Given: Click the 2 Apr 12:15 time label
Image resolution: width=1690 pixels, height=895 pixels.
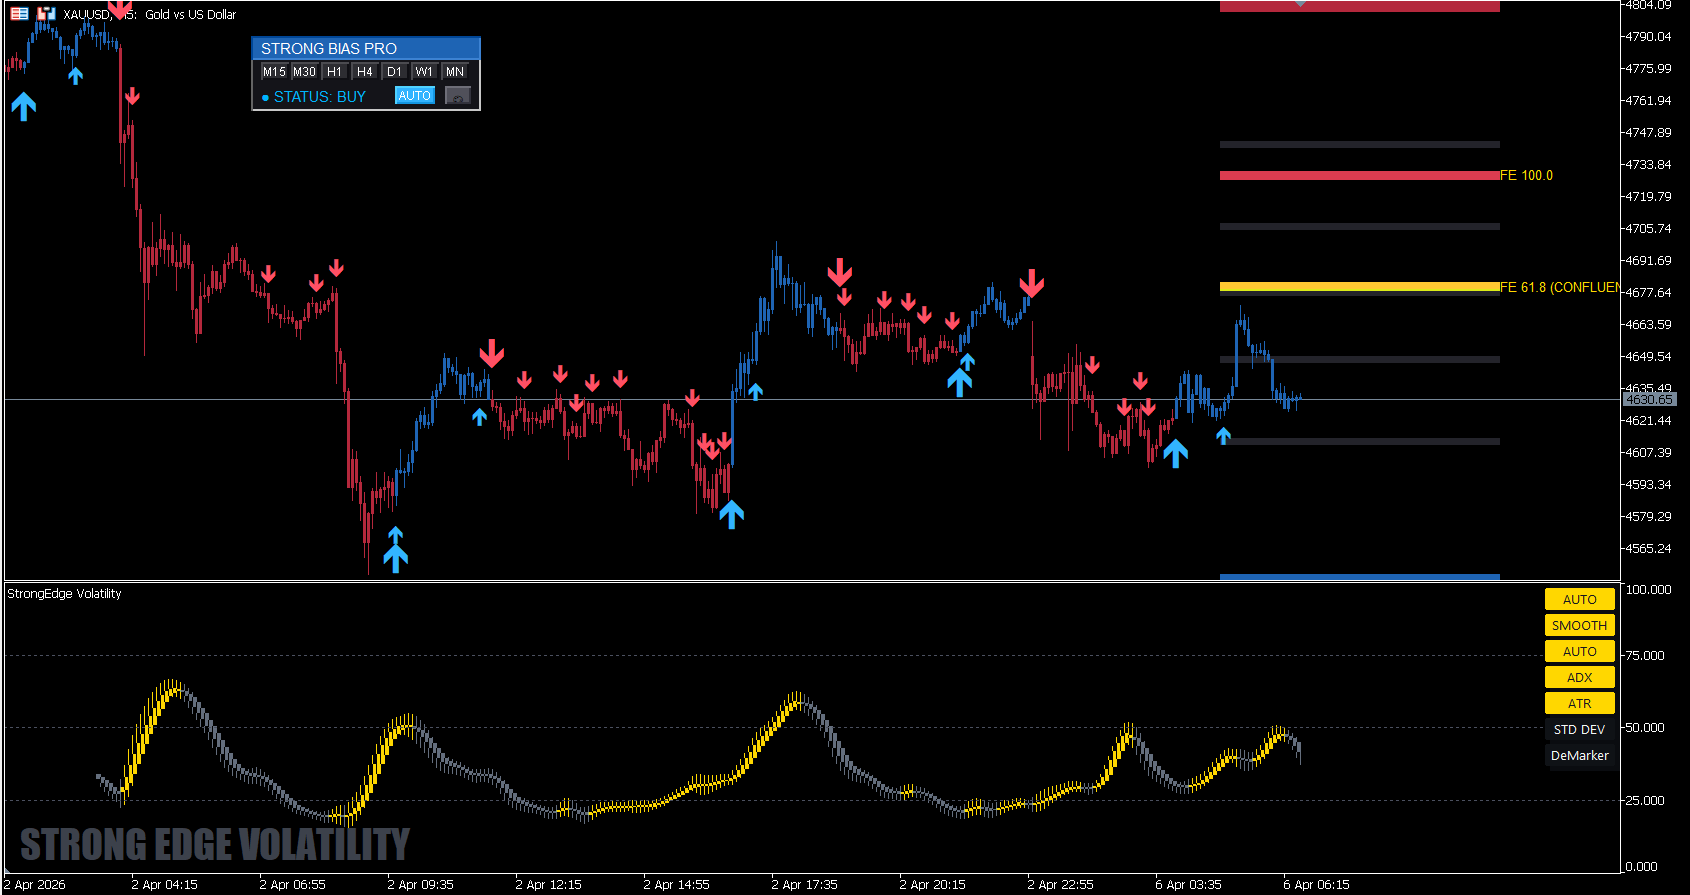Looking at the screenshot, I should click(x=549, y=884).
